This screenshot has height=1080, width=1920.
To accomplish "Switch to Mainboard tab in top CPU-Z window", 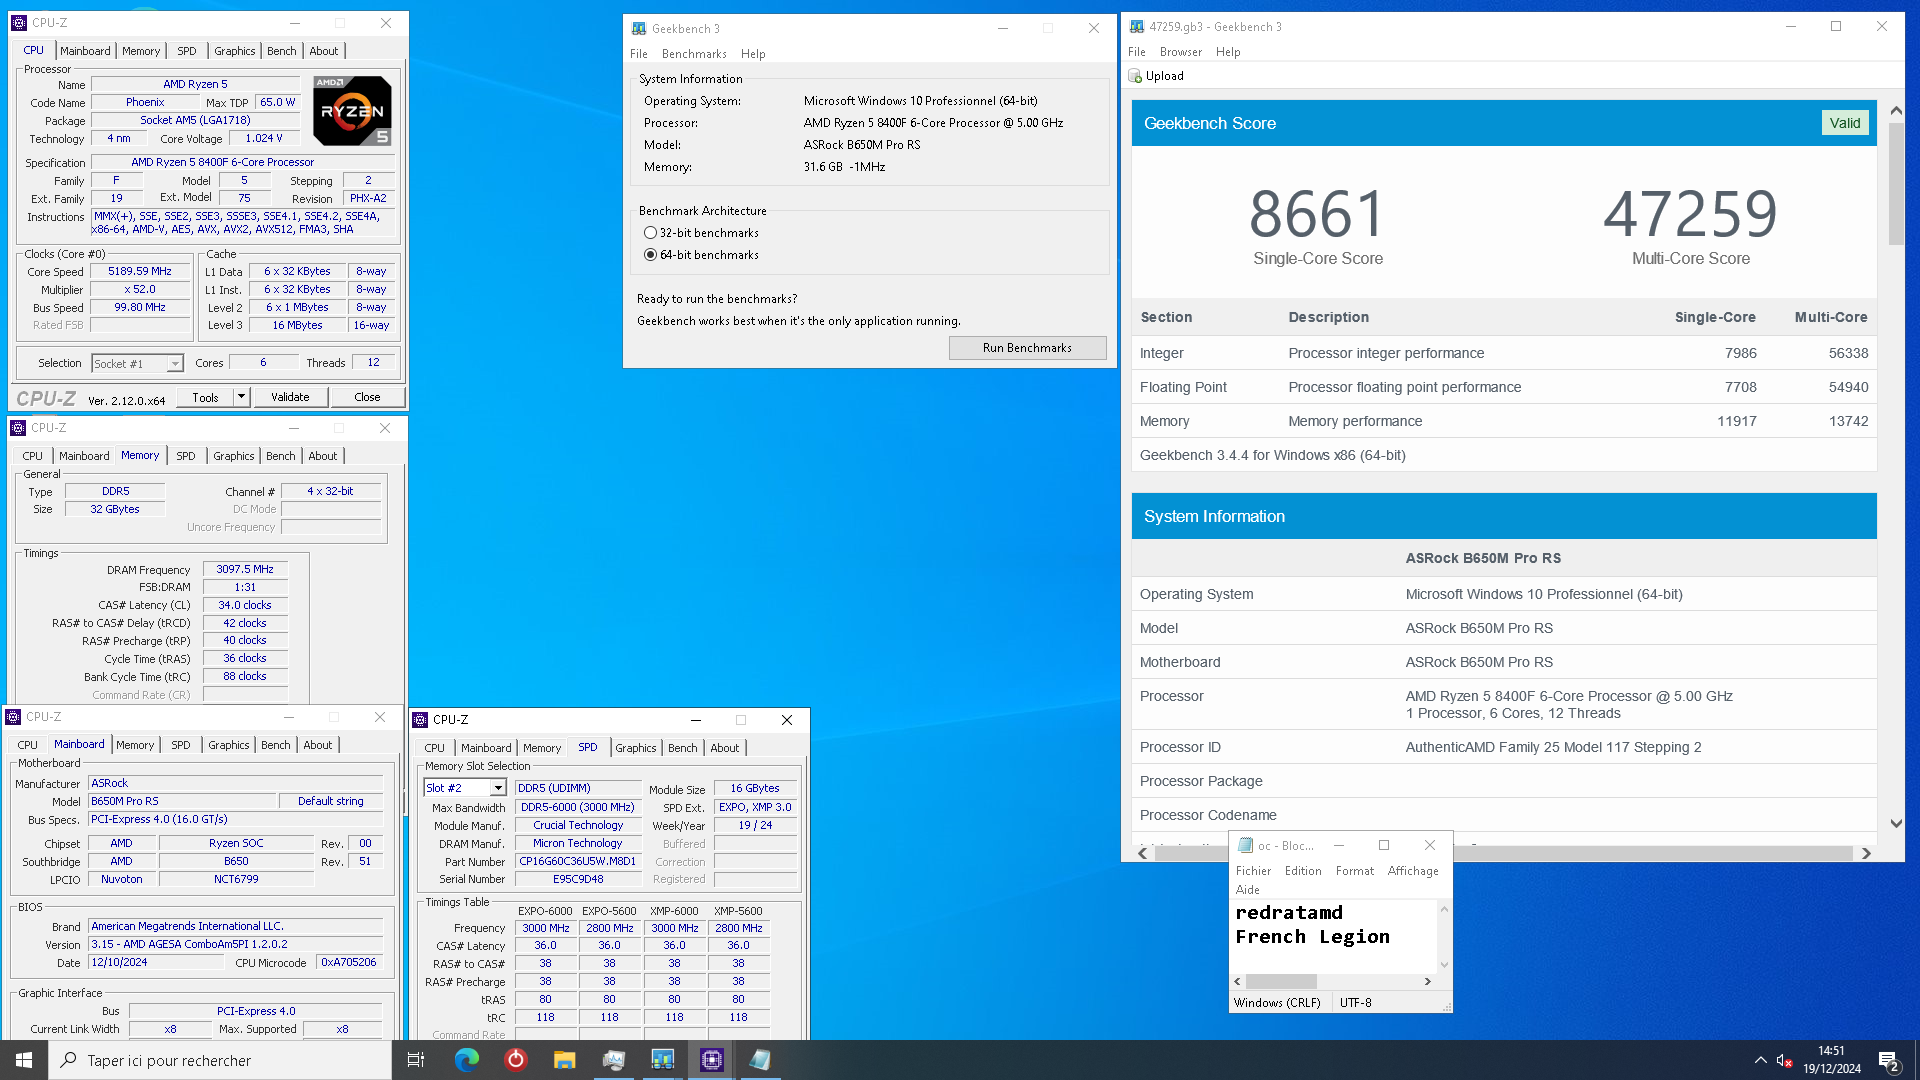I will (x=85, y=51).
